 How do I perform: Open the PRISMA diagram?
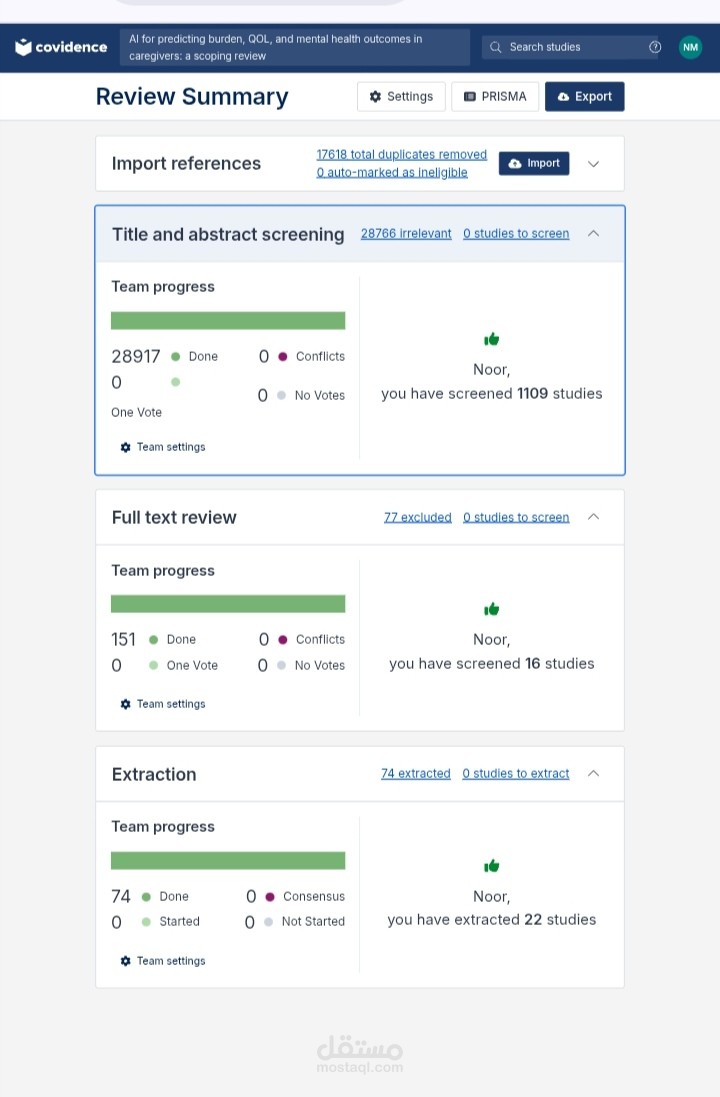495,96
